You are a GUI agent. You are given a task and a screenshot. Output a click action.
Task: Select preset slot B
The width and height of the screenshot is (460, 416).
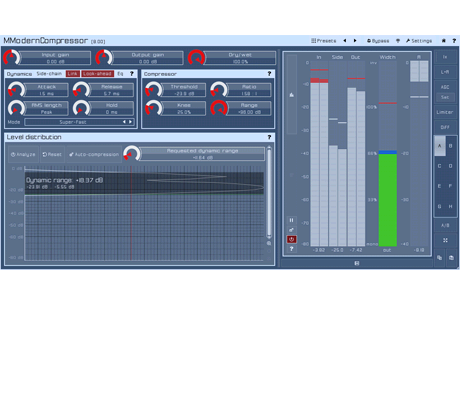pyautogui.click(x=450, y=146)
